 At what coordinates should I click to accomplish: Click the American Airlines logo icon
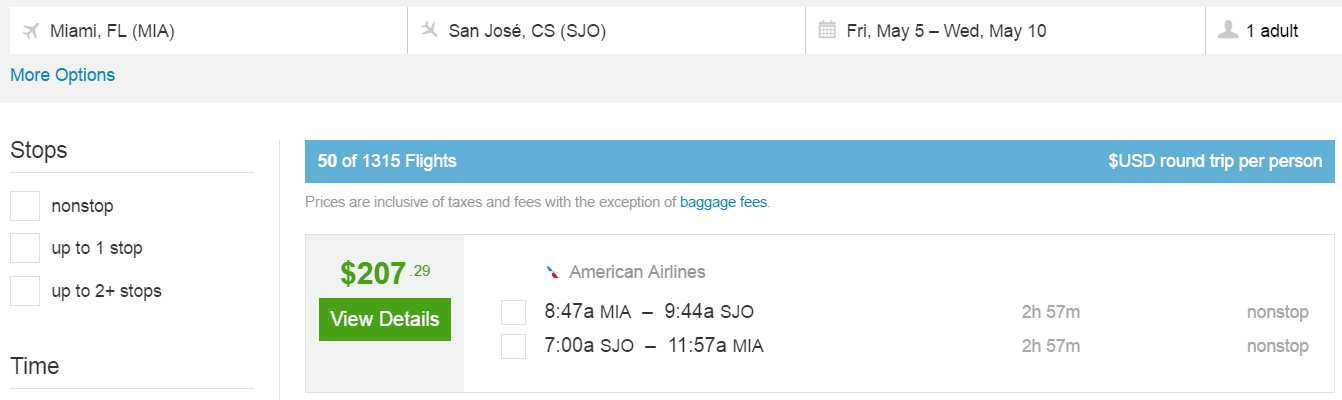[552, 272]
